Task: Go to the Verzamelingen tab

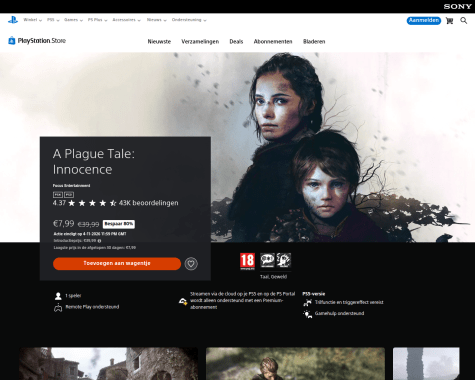Action: pyautogui.click(x=200, y=42)
